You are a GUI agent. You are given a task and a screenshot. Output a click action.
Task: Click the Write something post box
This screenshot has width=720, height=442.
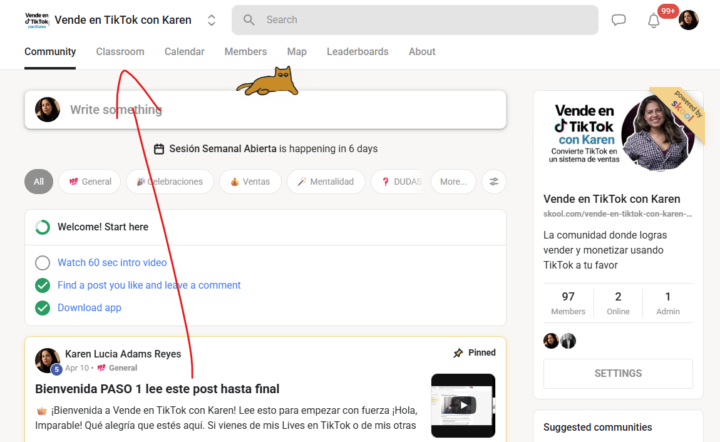point(265,110)
